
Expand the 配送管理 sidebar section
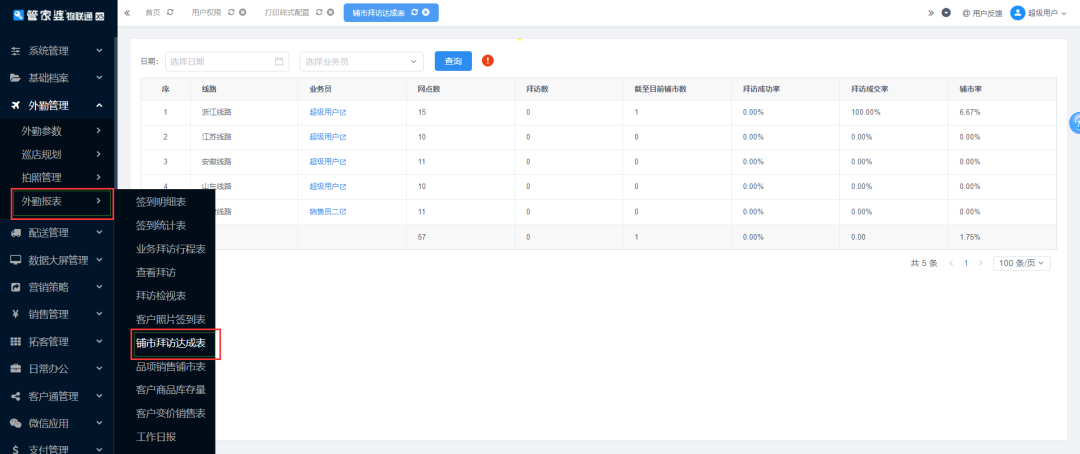point(56,233)
